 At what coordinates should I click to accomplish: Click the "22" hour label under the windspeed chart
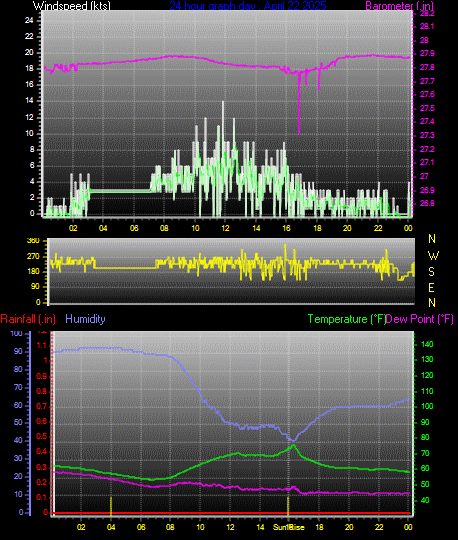tap(378, 228)
